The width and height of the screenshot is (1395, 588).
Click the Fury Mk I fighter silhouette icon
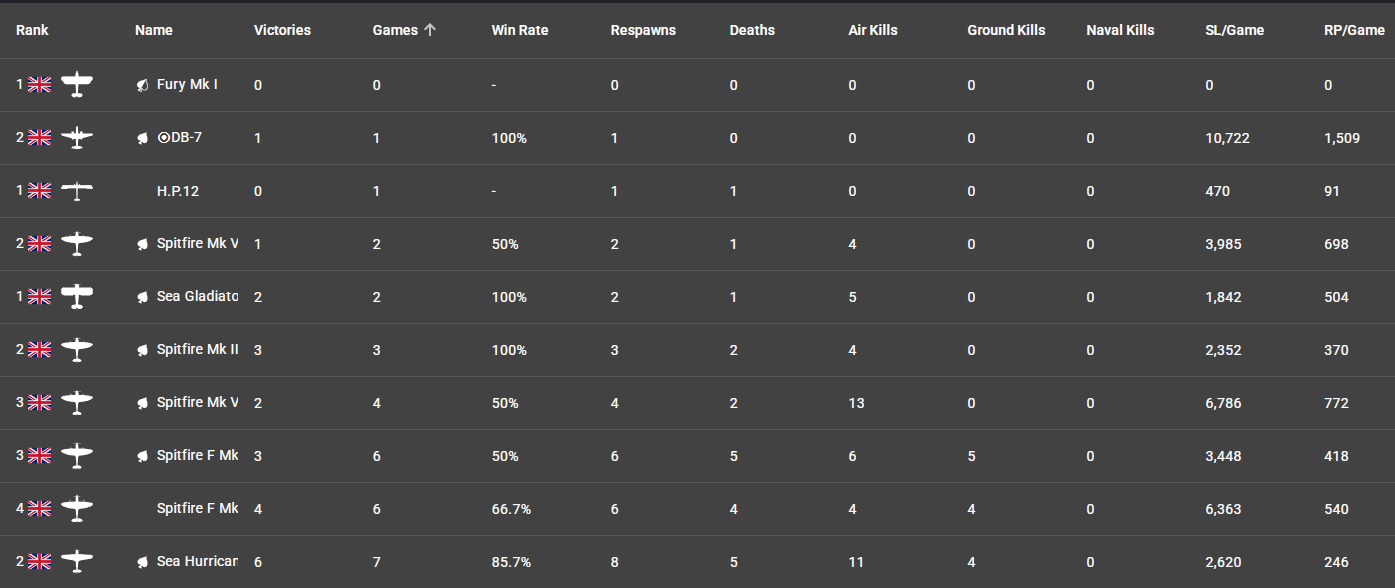77,85
